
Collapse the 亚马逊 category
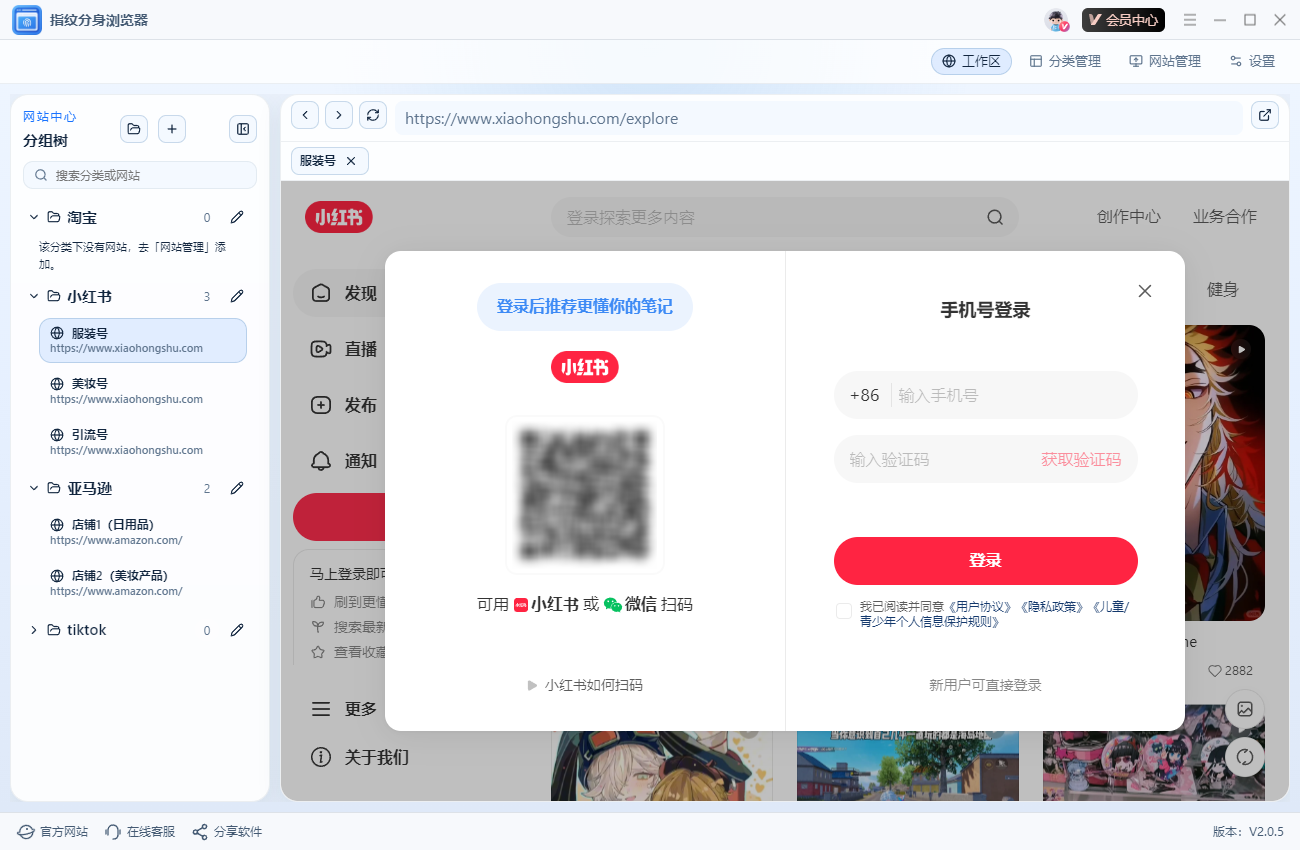[34, 488]
